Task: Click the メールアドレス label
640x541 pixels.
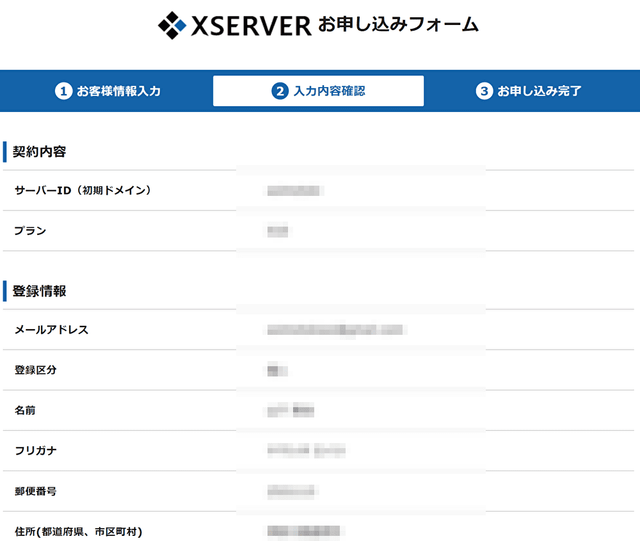Action: [x=51, y=329]
